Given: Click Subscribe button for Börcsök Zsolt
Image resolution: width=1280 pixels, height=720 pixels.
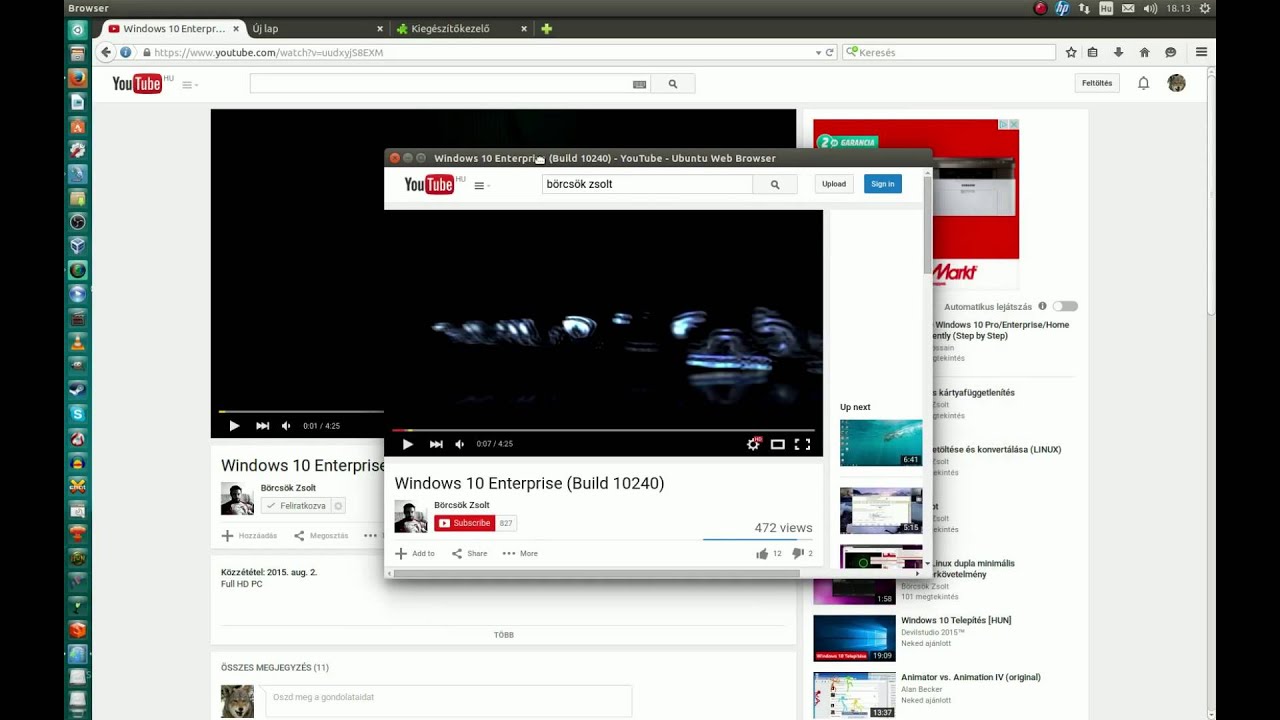Looking at the screenshot, I should 465,523.
